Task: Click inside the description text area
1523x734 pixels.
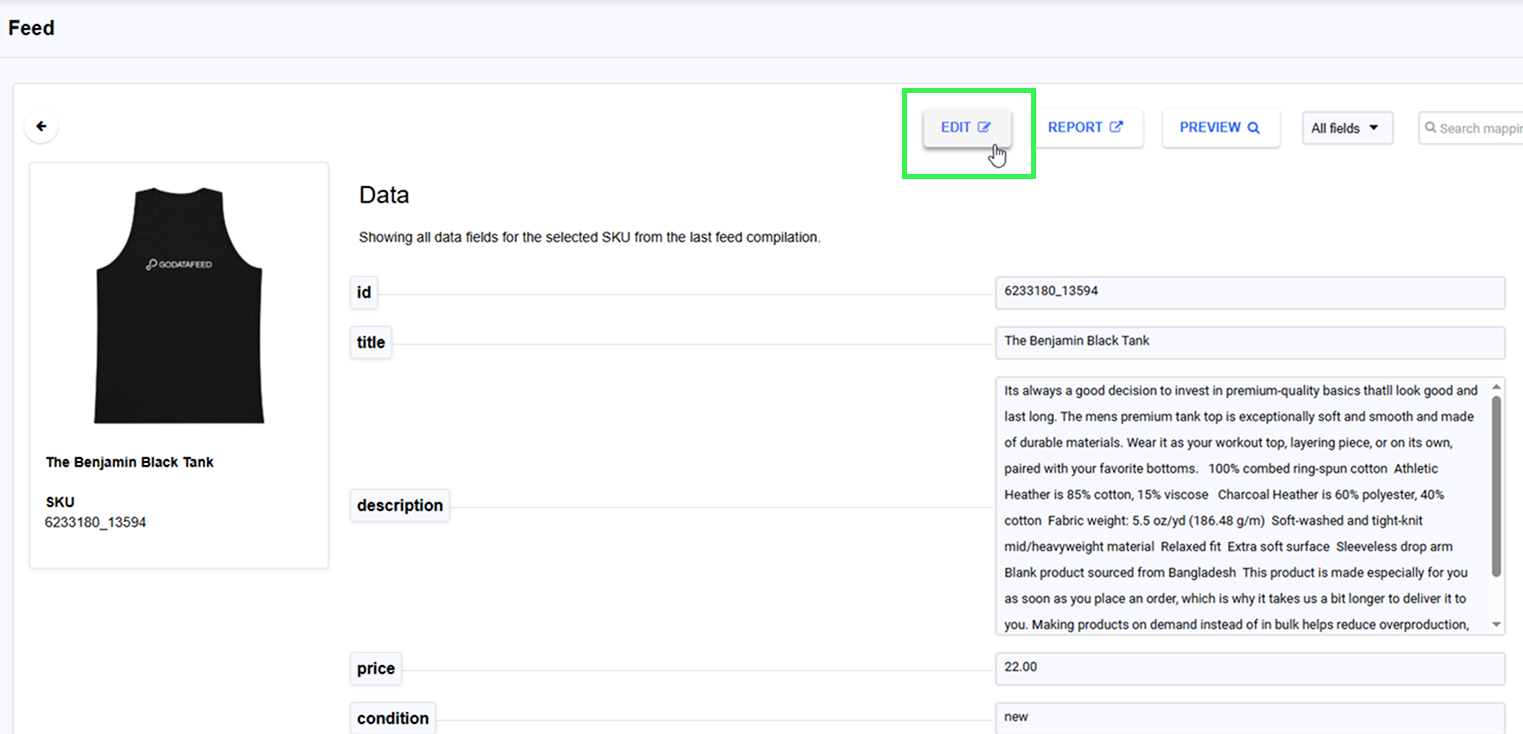Action: pos(1240,506)
